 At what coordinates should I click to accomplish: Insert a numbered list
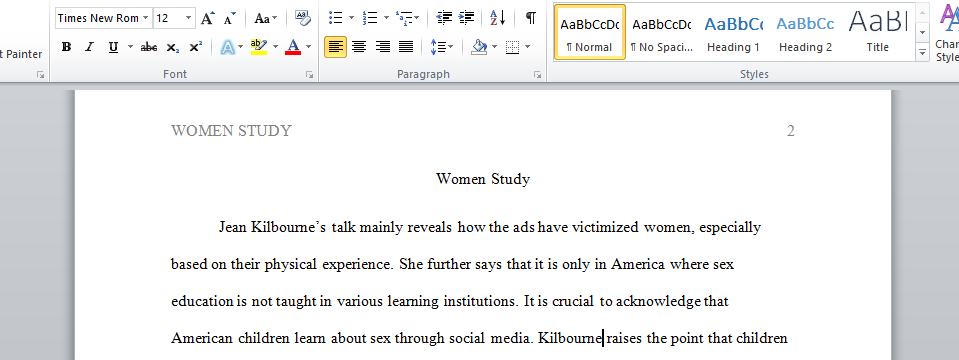click(x=369, y=18)
